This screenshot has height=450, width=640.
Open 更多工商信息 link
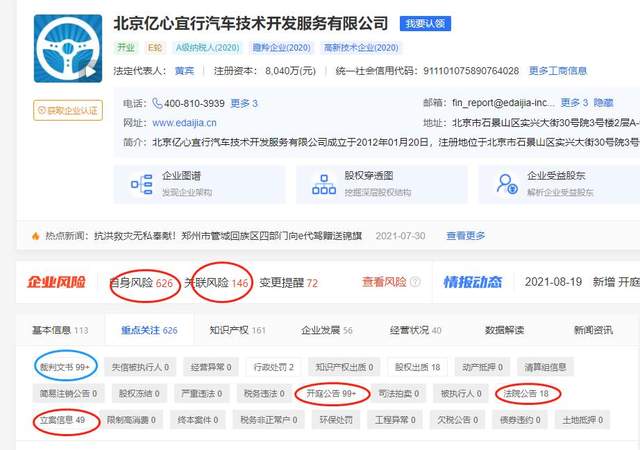558,71
